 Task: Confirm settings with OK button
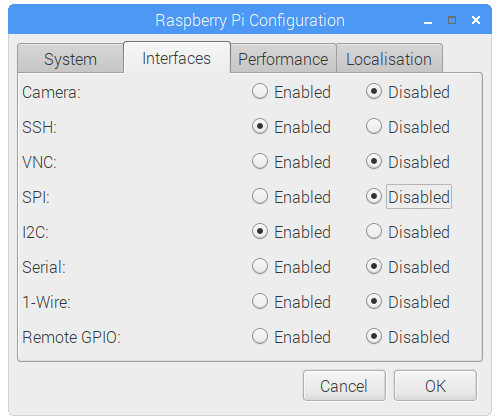click(435, 386)
